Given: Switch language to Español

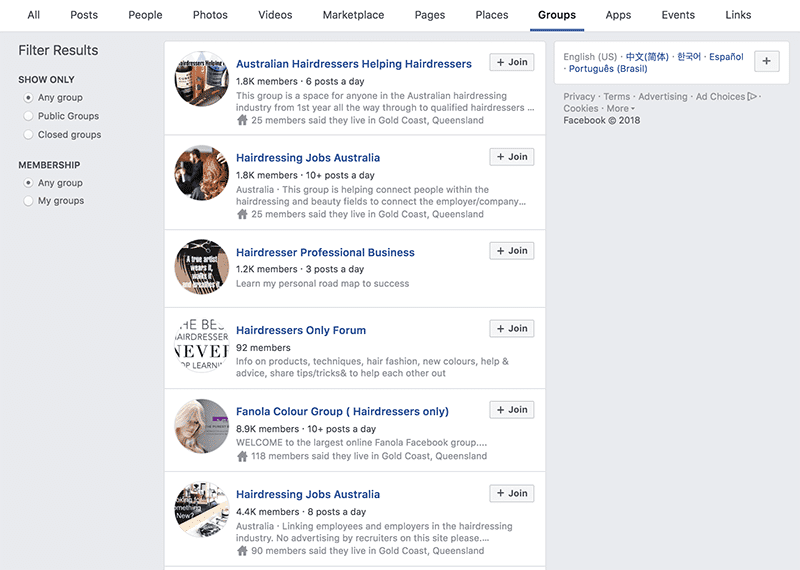Looking at the screenshot, I should [726, 57].
